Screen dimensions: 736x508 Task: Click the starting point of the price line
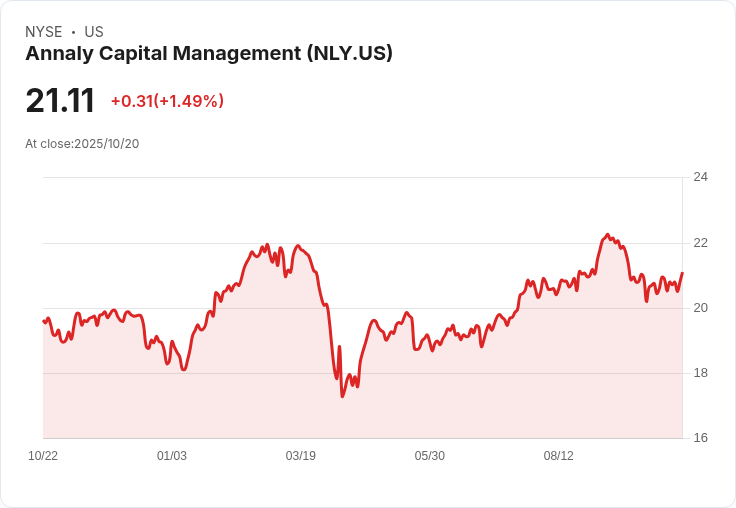(x=43, y=321)
